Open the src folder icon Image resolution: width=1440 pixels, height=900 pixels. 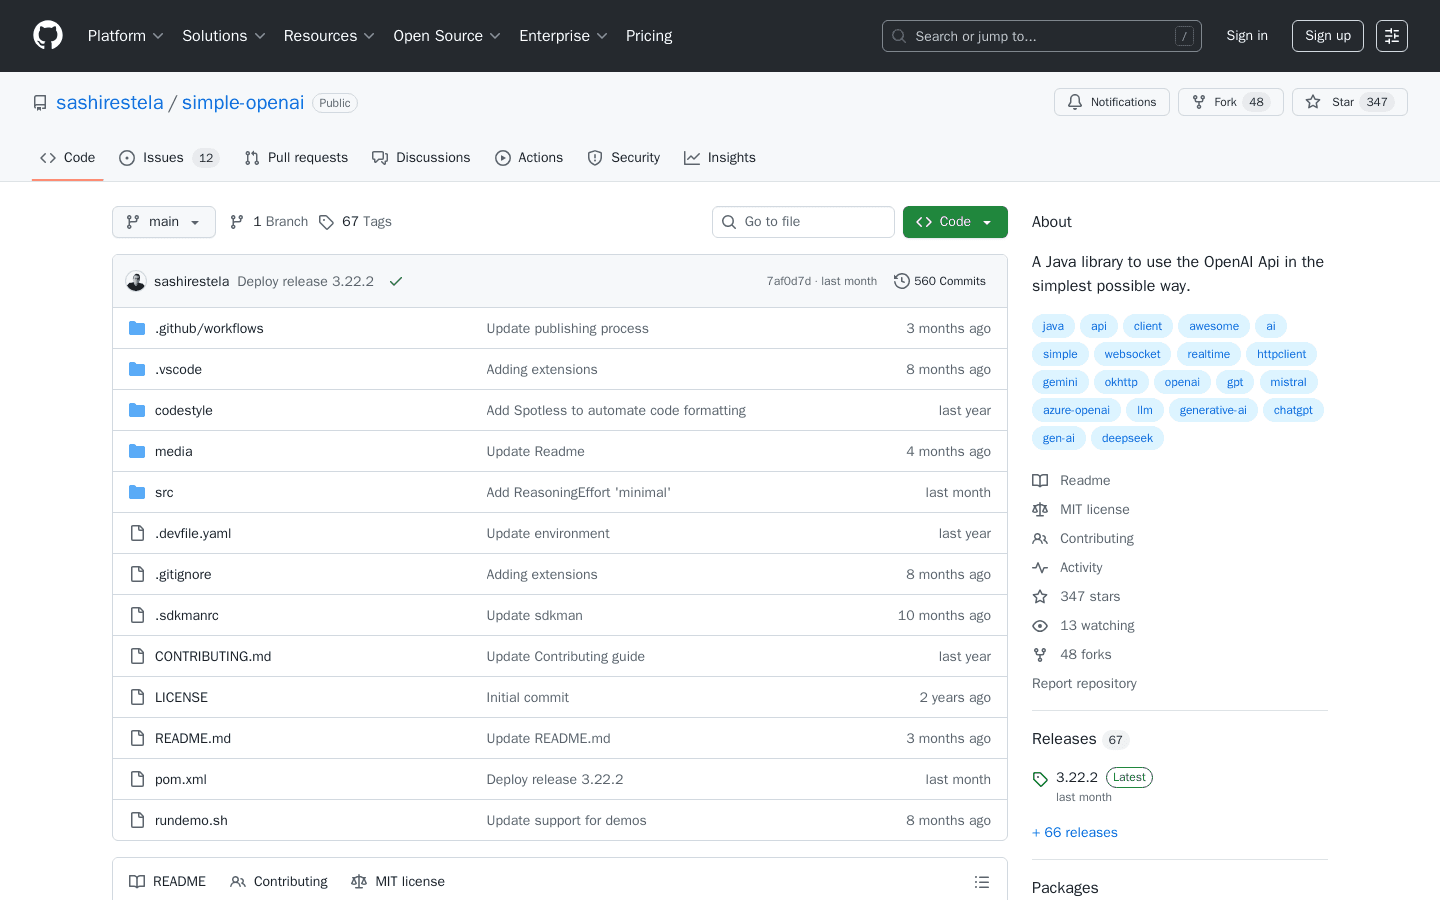(136, 492)
